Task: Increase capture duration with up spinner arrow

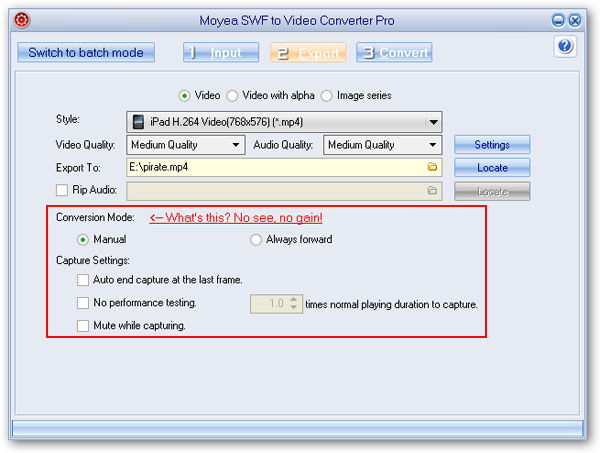Action: coord(293,300)
